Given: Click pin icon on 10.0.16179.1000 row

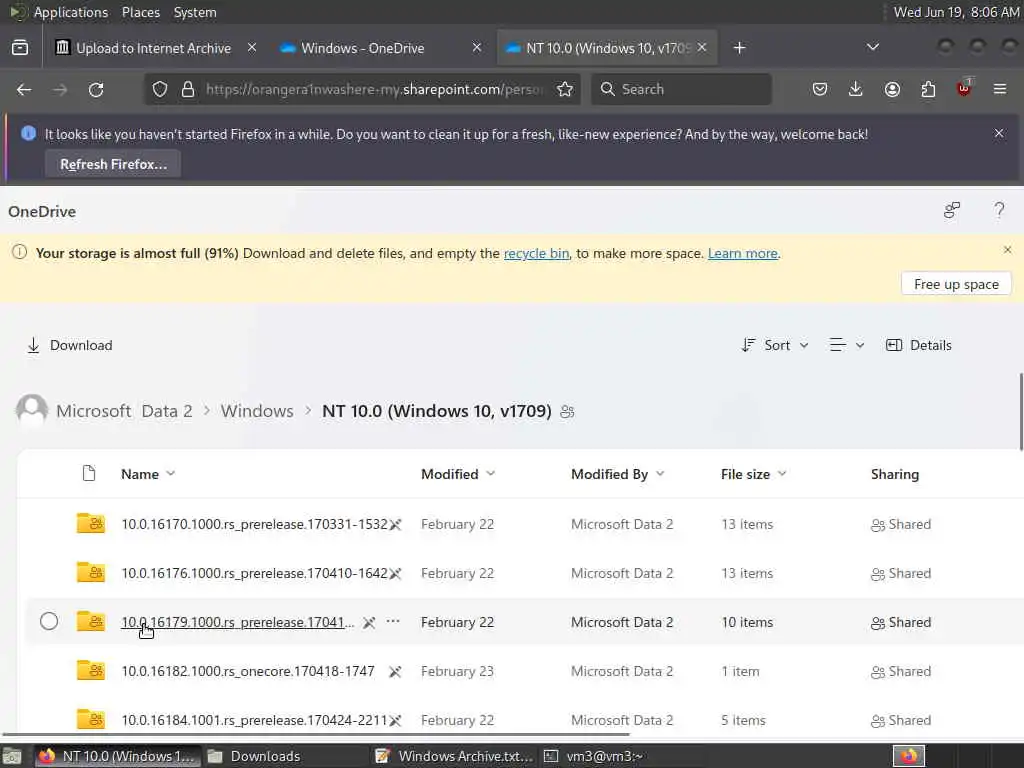Looking at the screenshot, I should click(x=369, y=622).
